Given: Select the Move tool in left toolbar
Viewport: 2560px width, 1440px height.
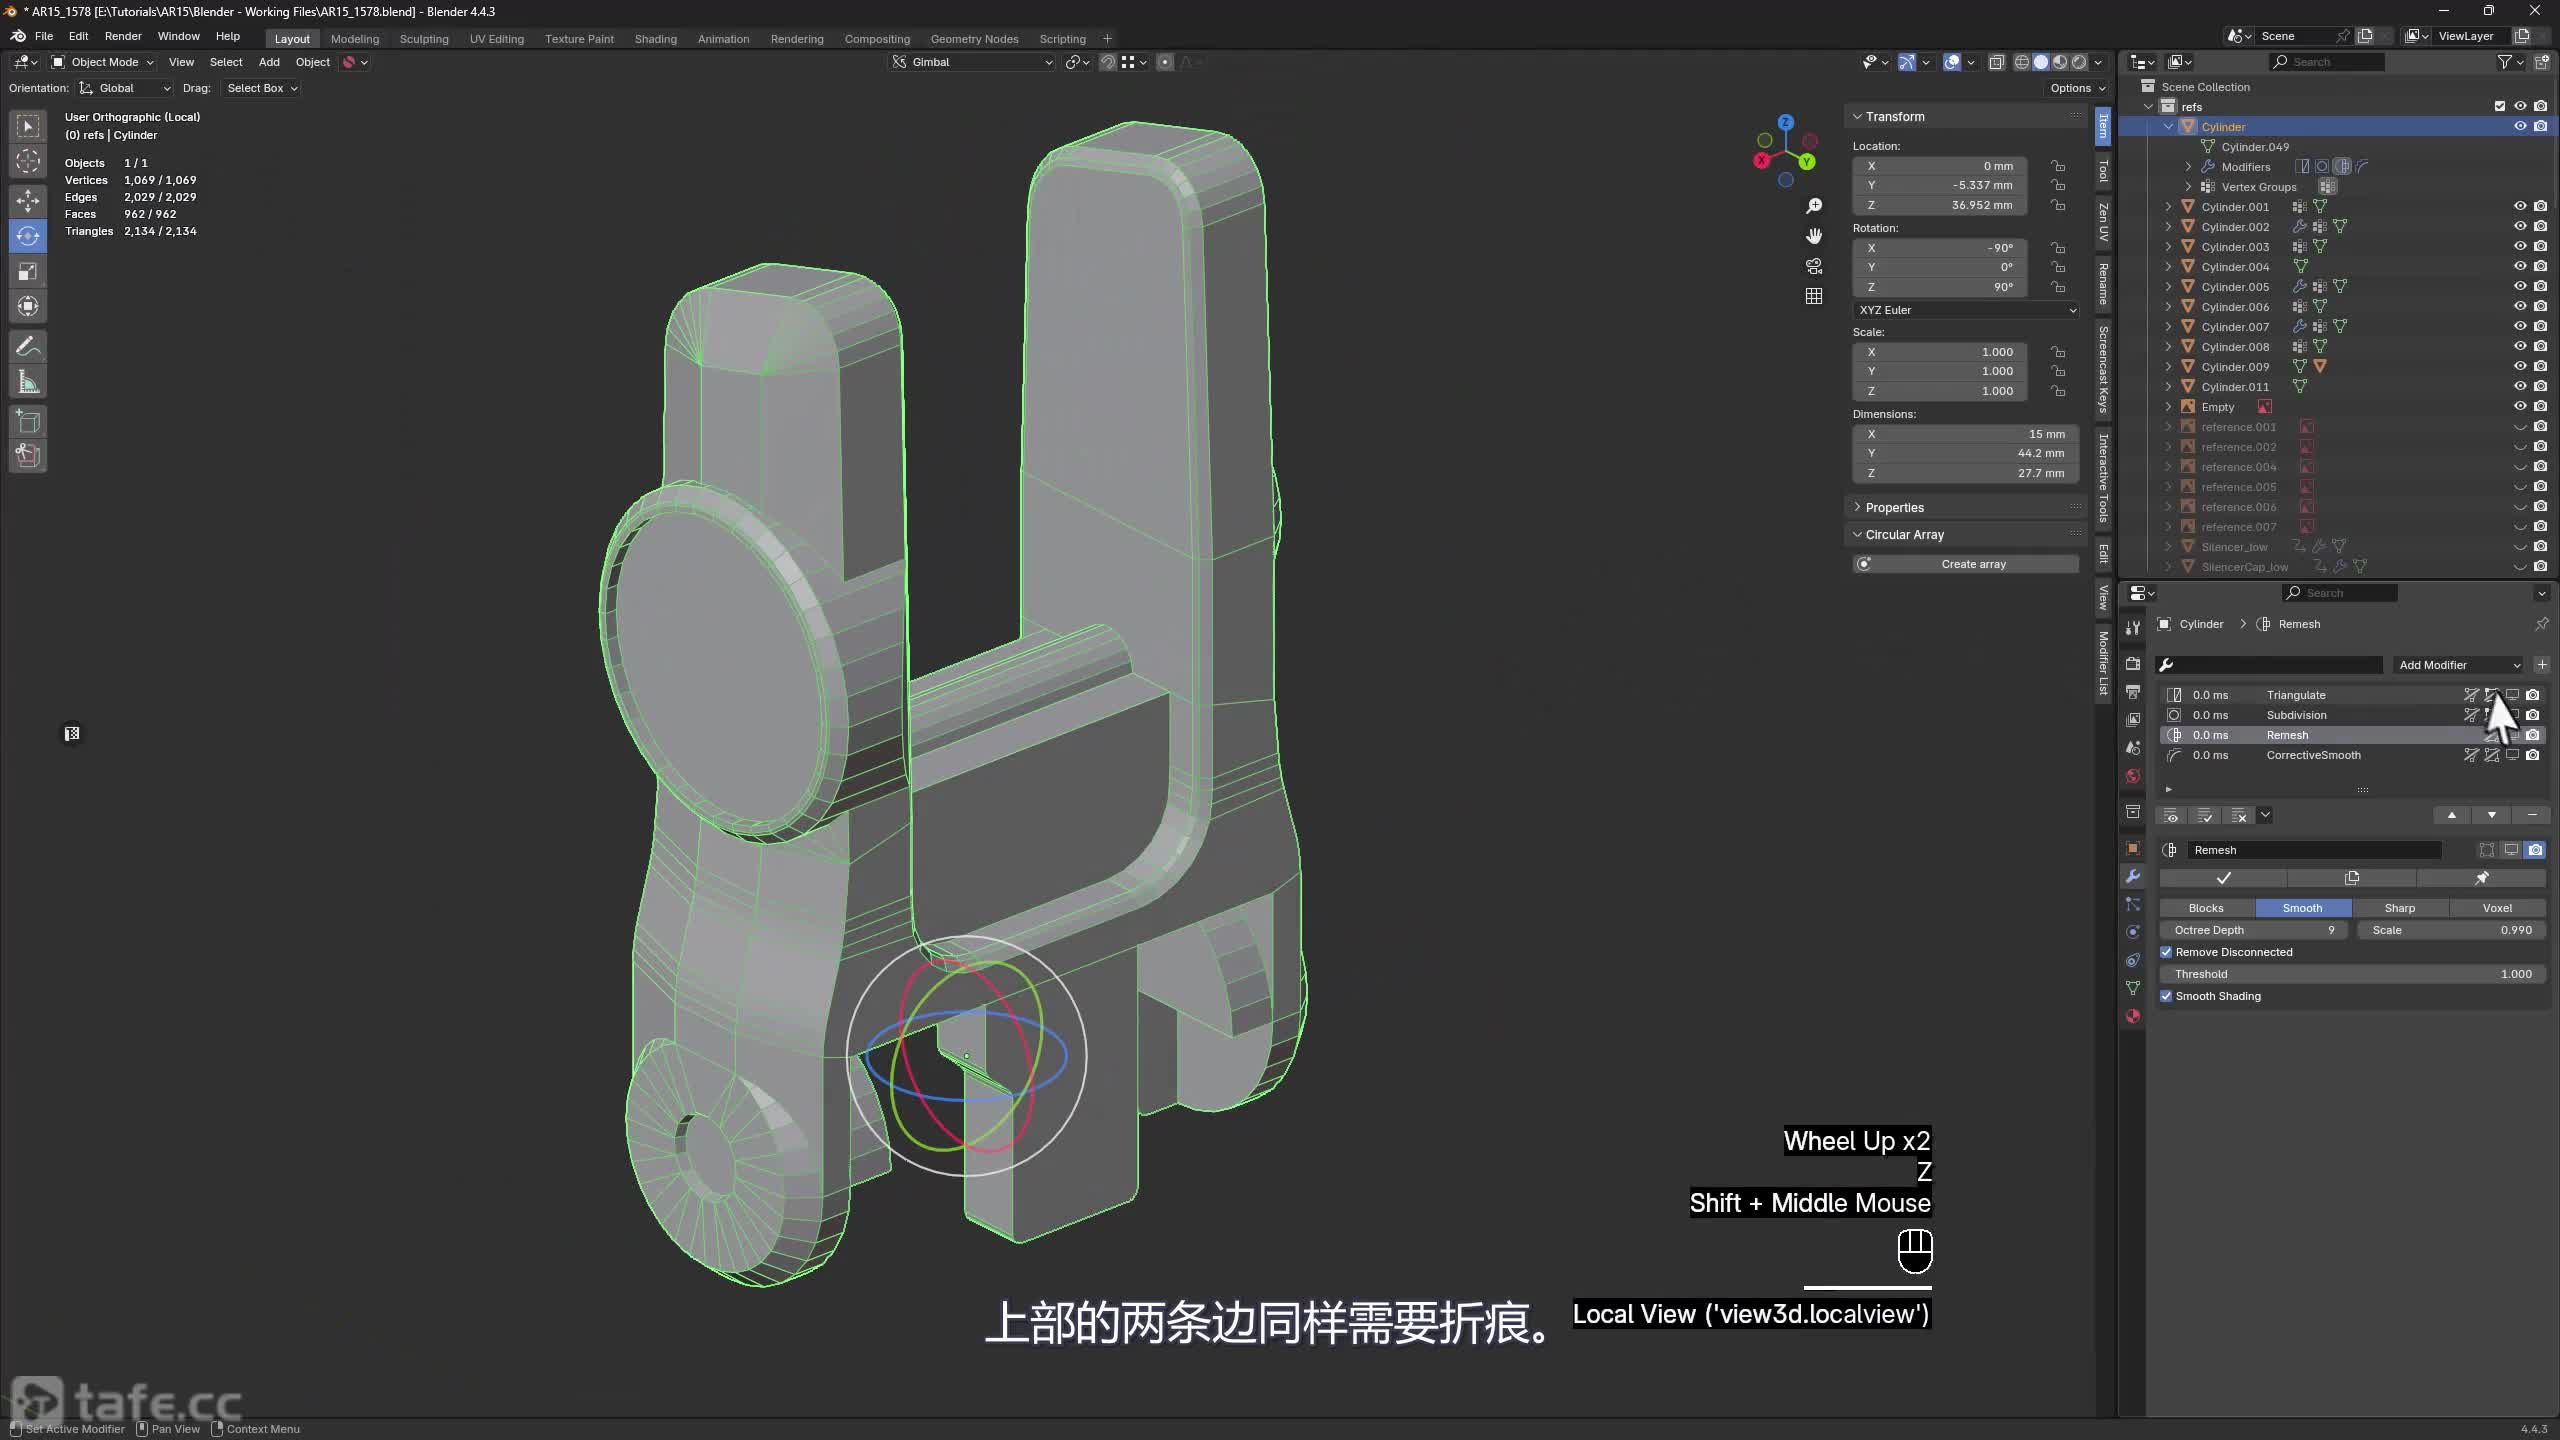Looking at the screenshot, I should [28, 200].
